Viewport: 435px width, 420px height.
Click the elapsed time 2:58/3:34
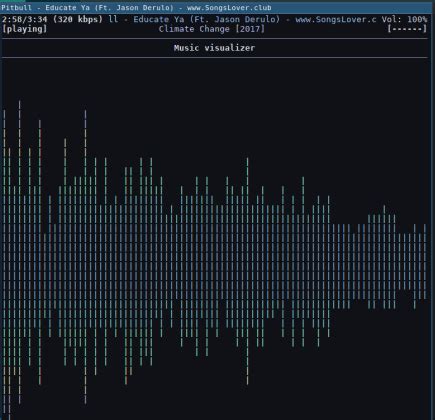point(24,19)
